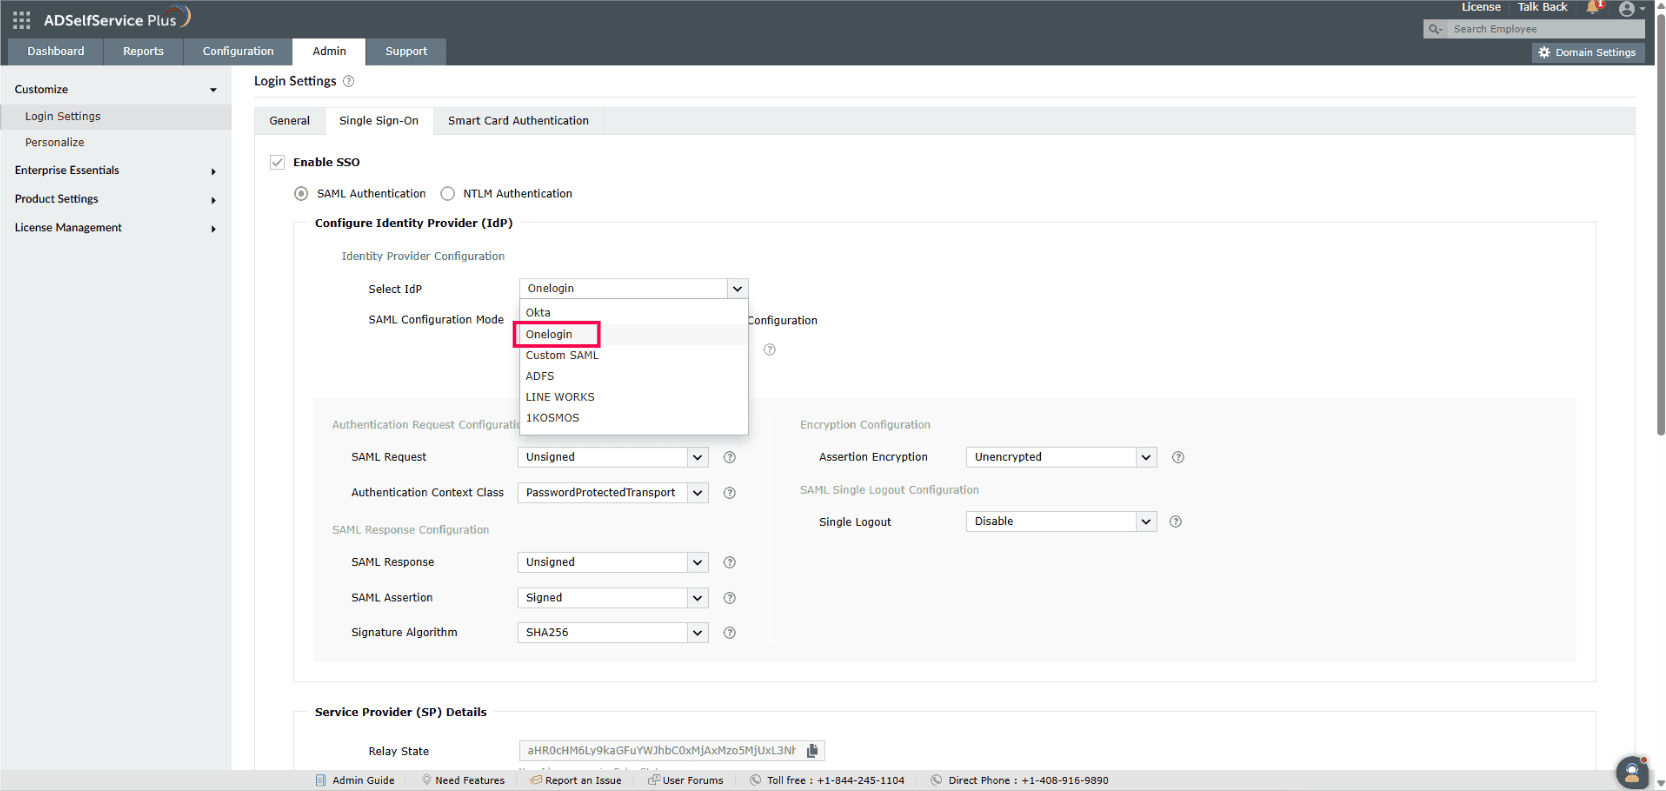Switch to the Admin tab

(x=329, y=51)
